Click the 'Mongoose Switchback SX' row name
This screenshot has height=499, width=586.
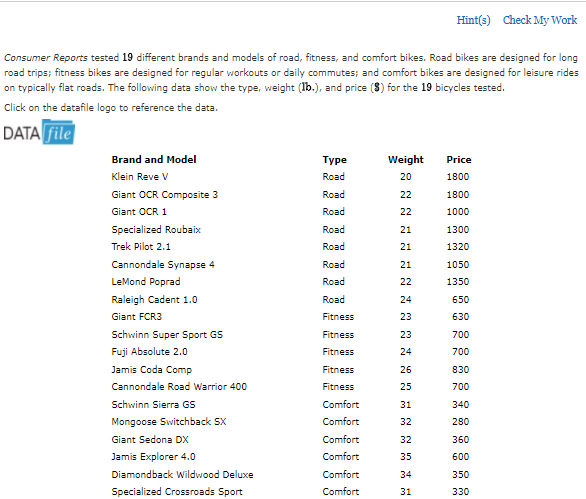(169, 422)
